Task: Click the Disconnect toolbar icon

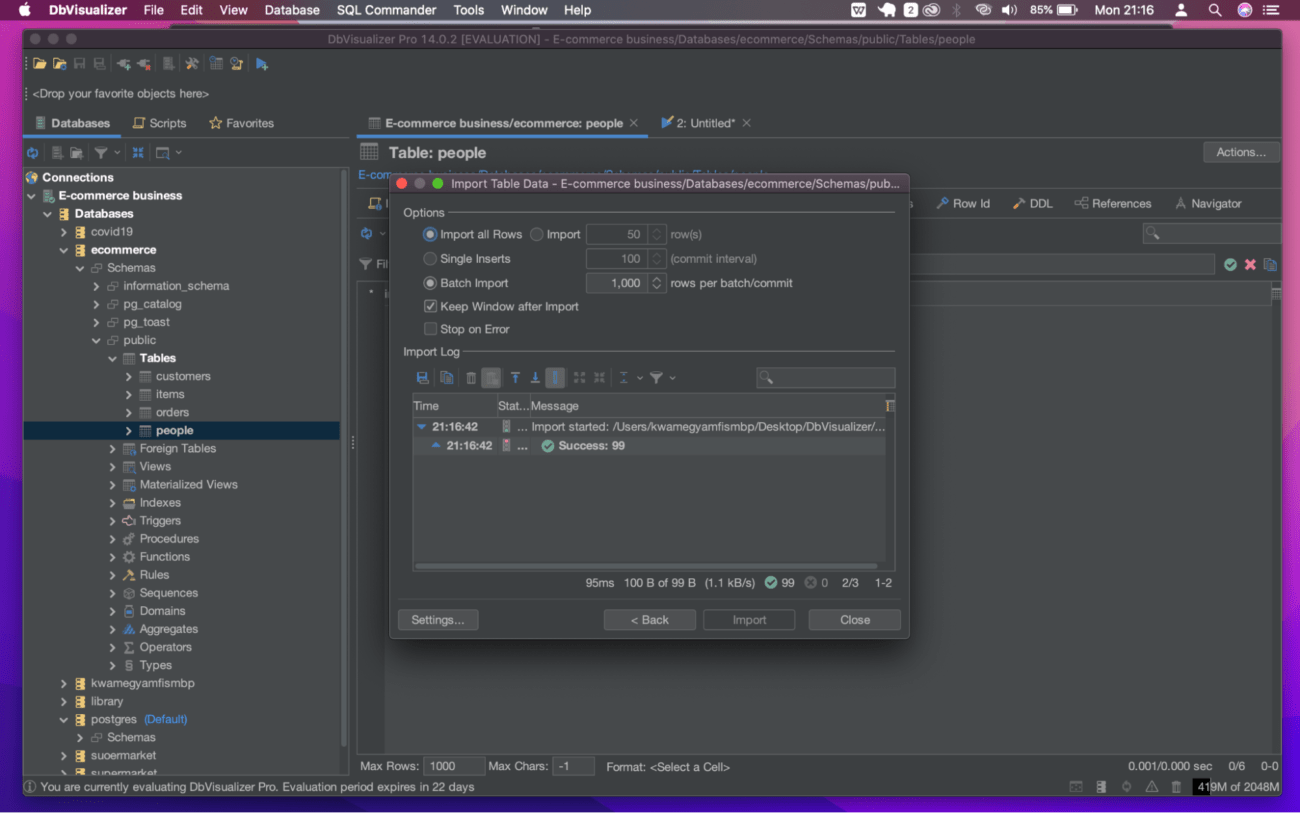Action: 143,63
